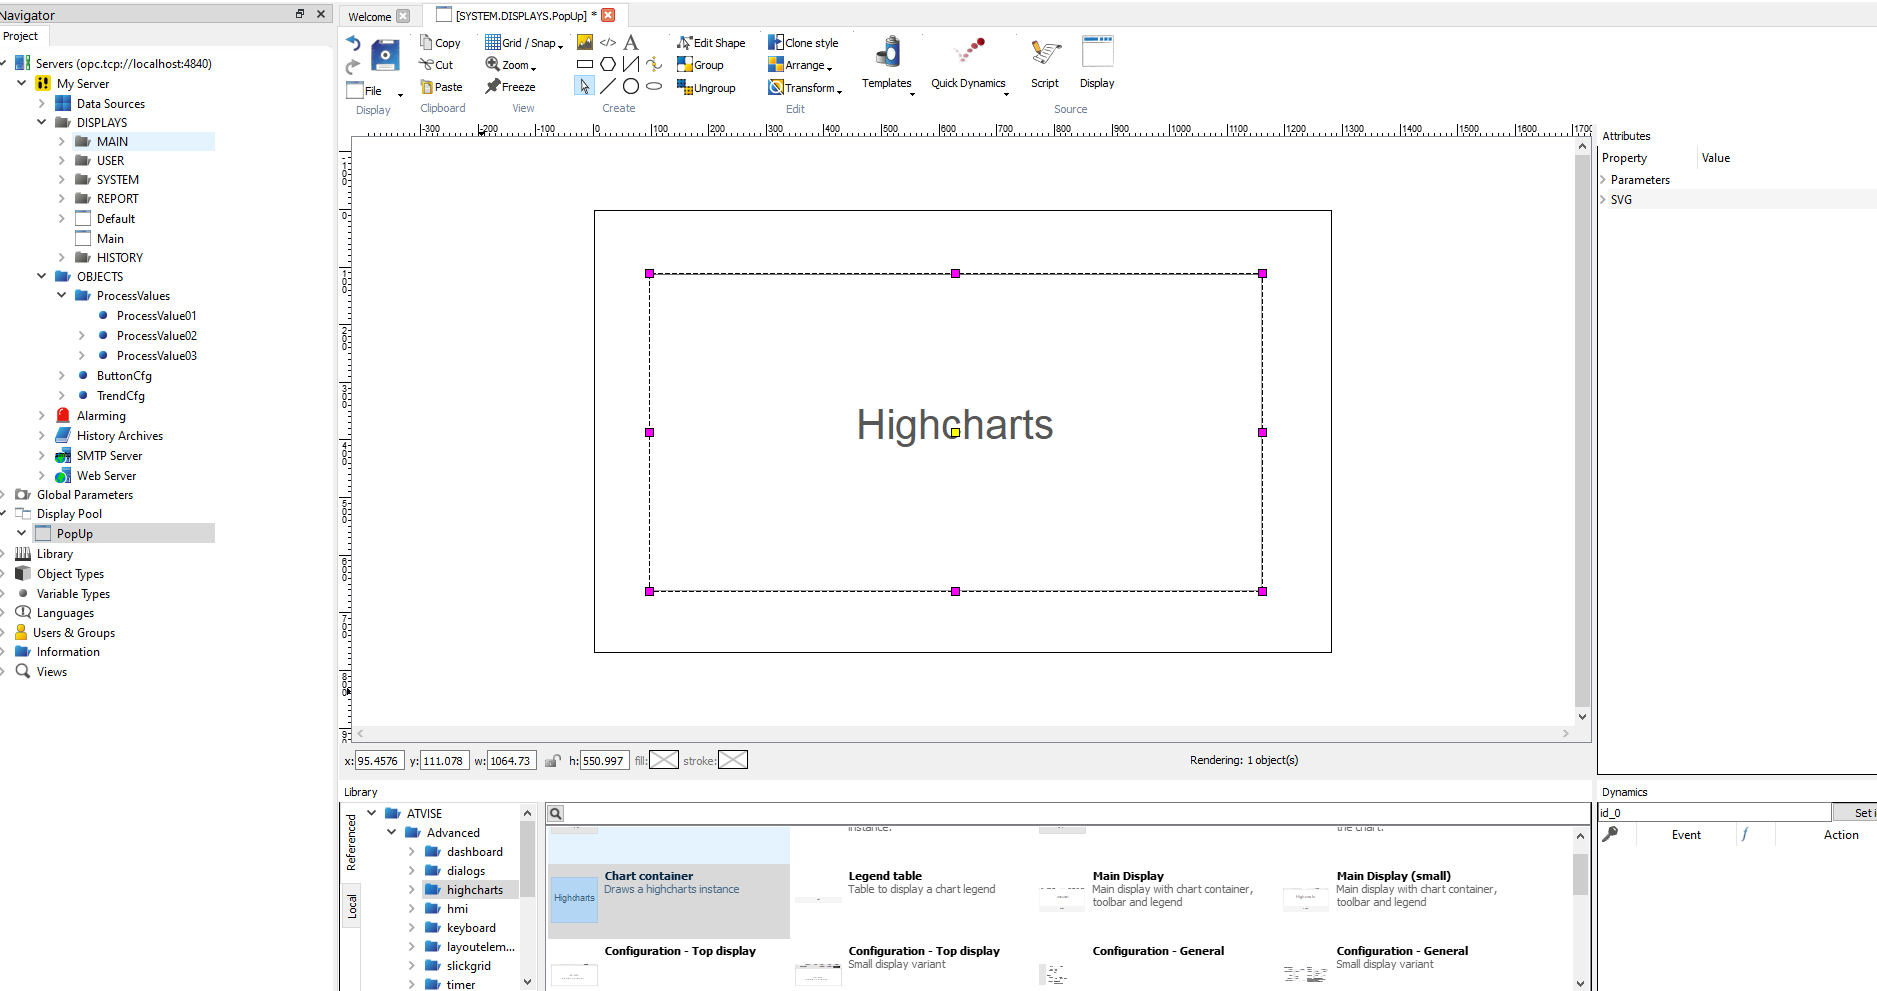Select ProcessValue02 in the tree
The height and width of the screenshot is (991, 1877).
[156, 336]
